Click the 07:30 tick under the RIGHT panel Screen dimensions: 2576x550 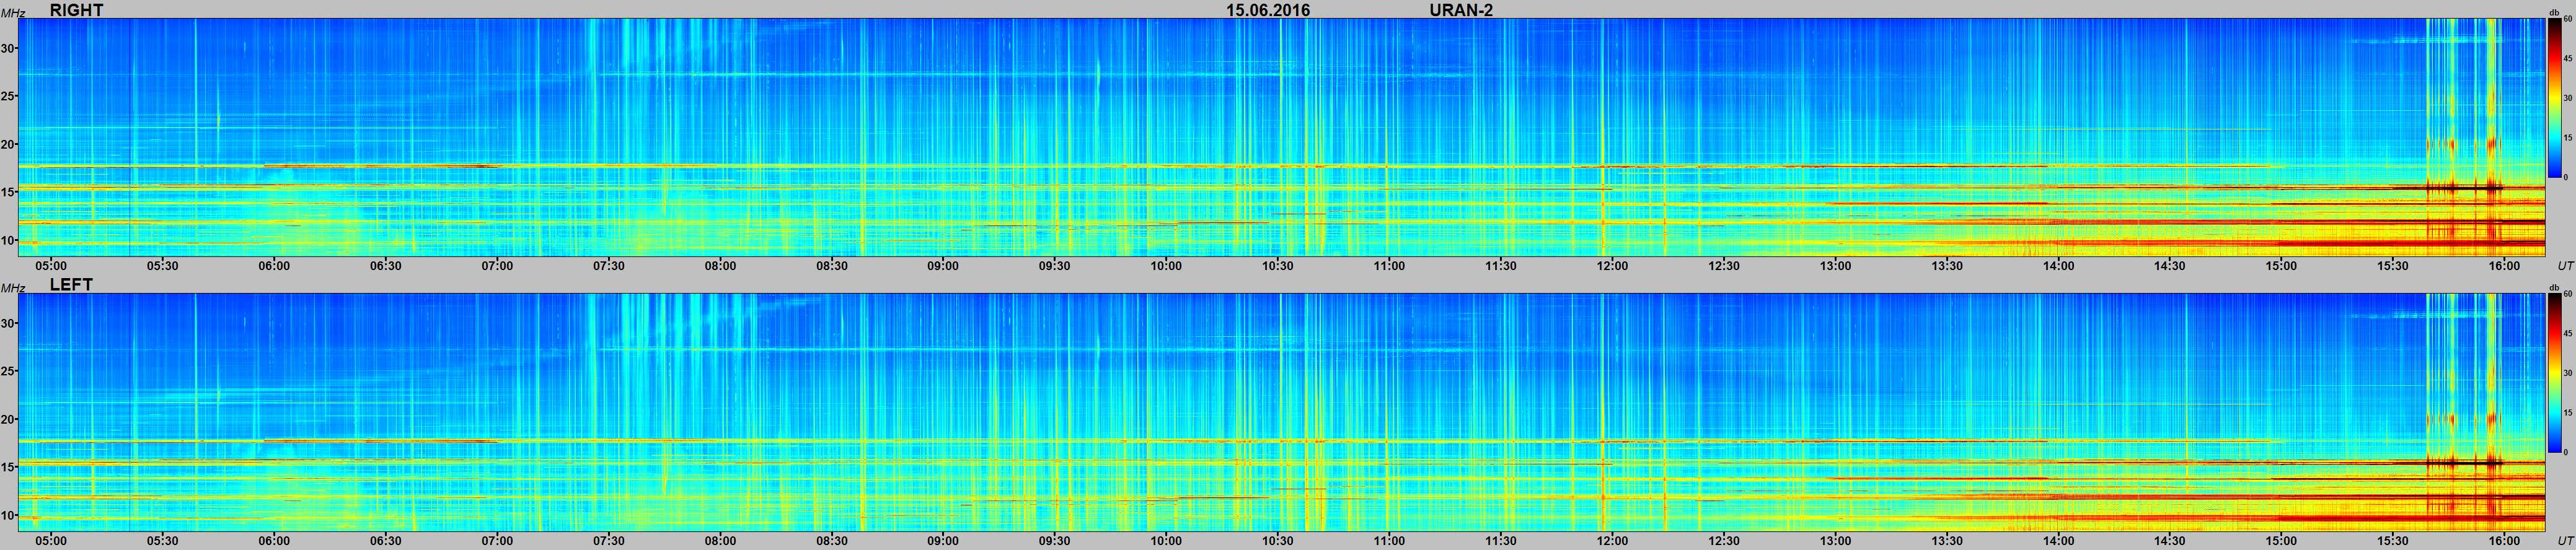pyautogui.click(x=609, y=266)
